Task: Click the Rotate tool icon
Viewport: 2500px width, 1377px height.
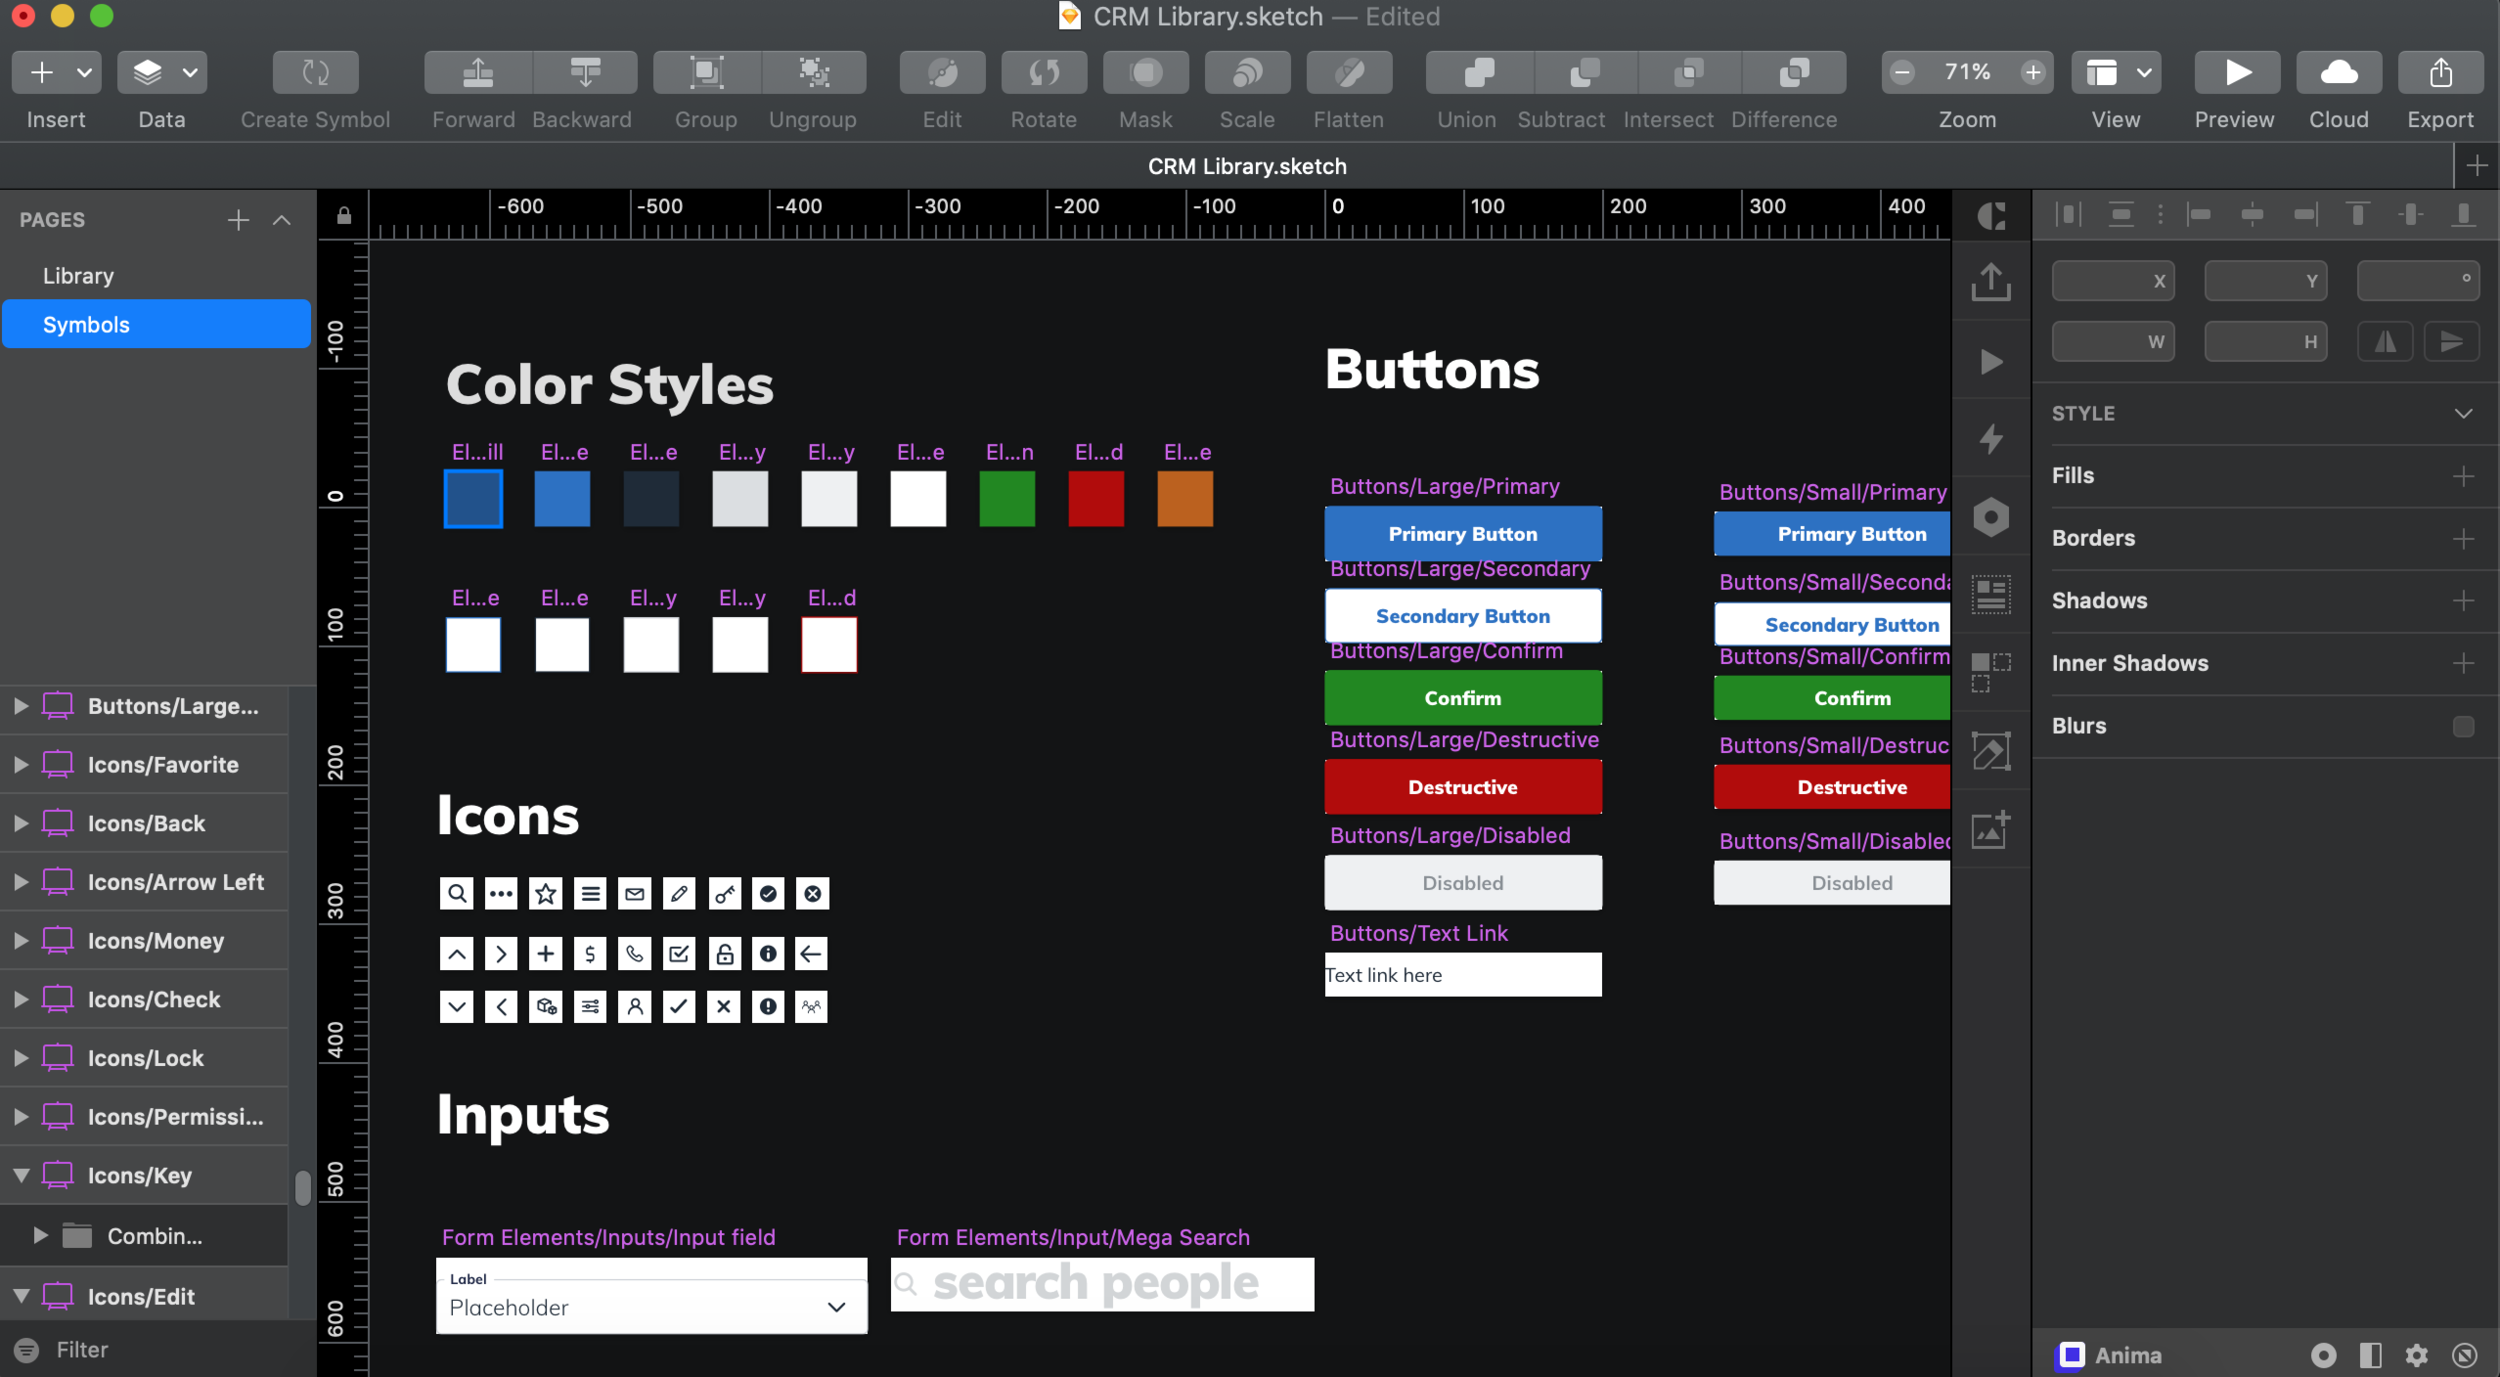Action: pos(1044,72)
